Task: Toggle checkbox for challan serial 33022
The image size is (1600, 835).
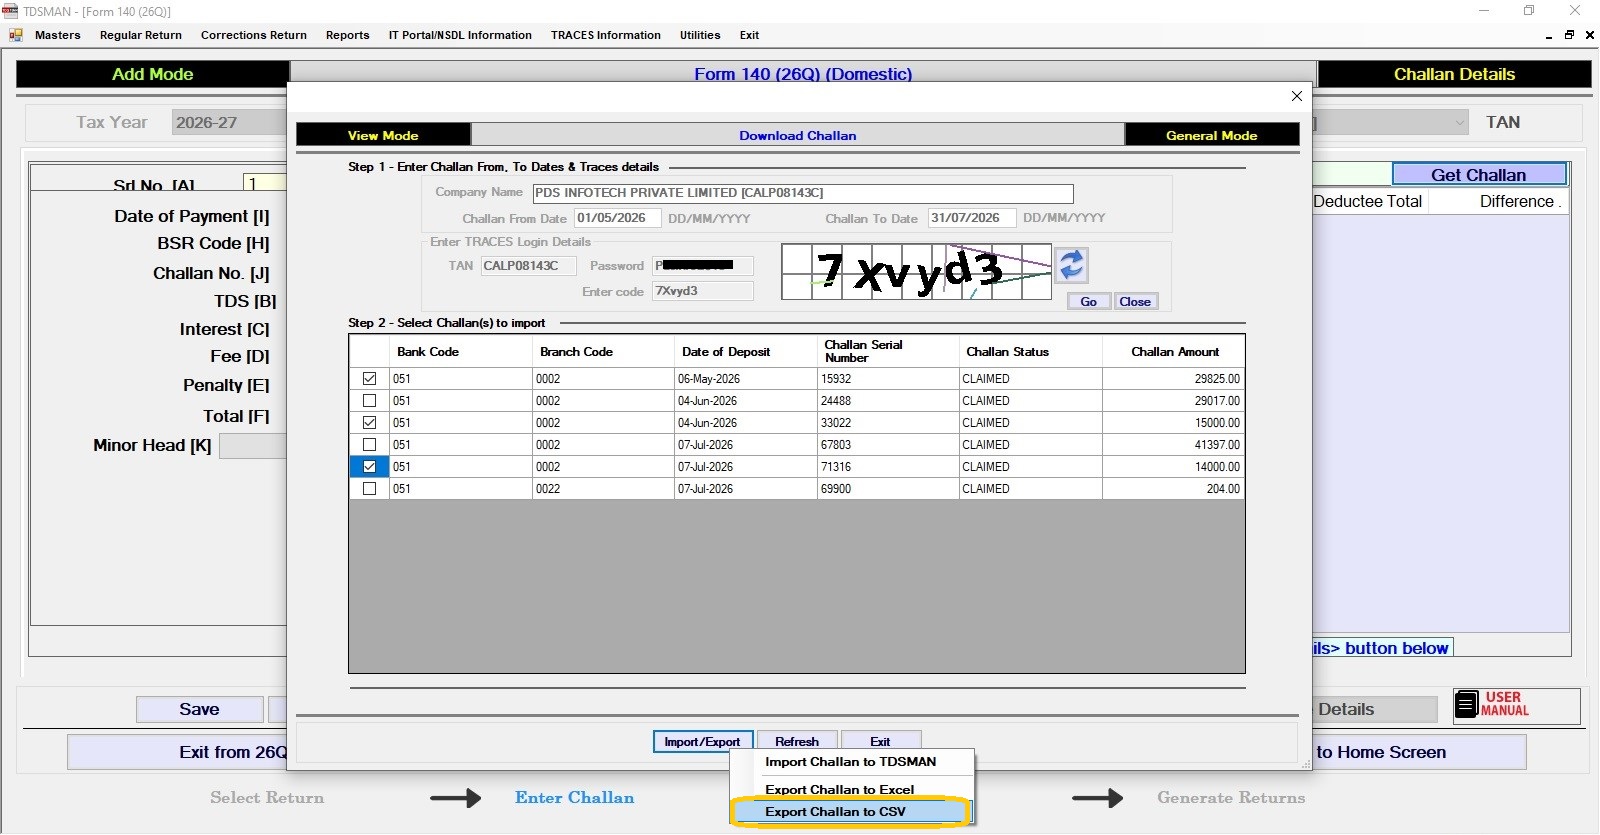Action: click(370, 423)
